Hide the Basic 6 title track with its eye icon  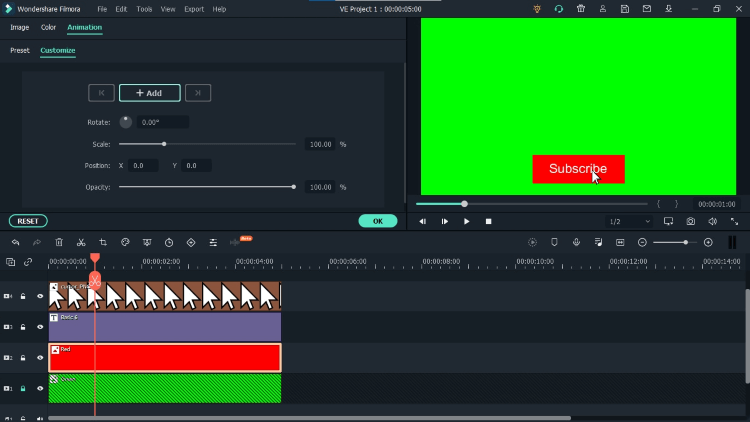pos(40,327)
